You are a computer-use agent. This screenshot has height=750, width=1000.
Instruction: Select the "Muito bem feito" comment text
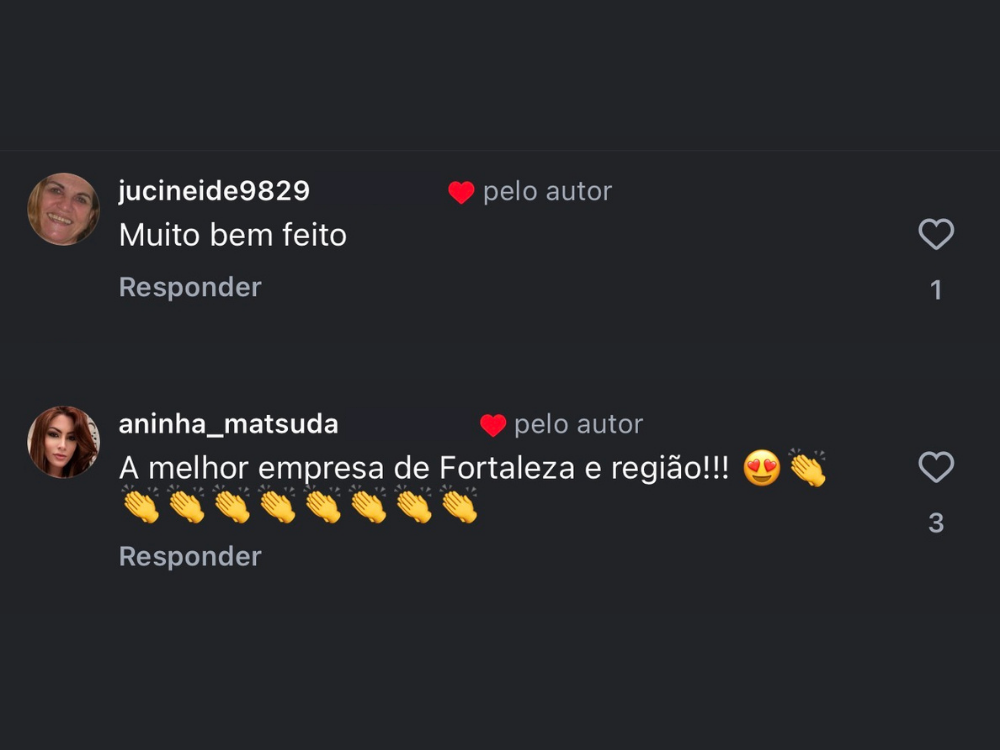point(233,235)
